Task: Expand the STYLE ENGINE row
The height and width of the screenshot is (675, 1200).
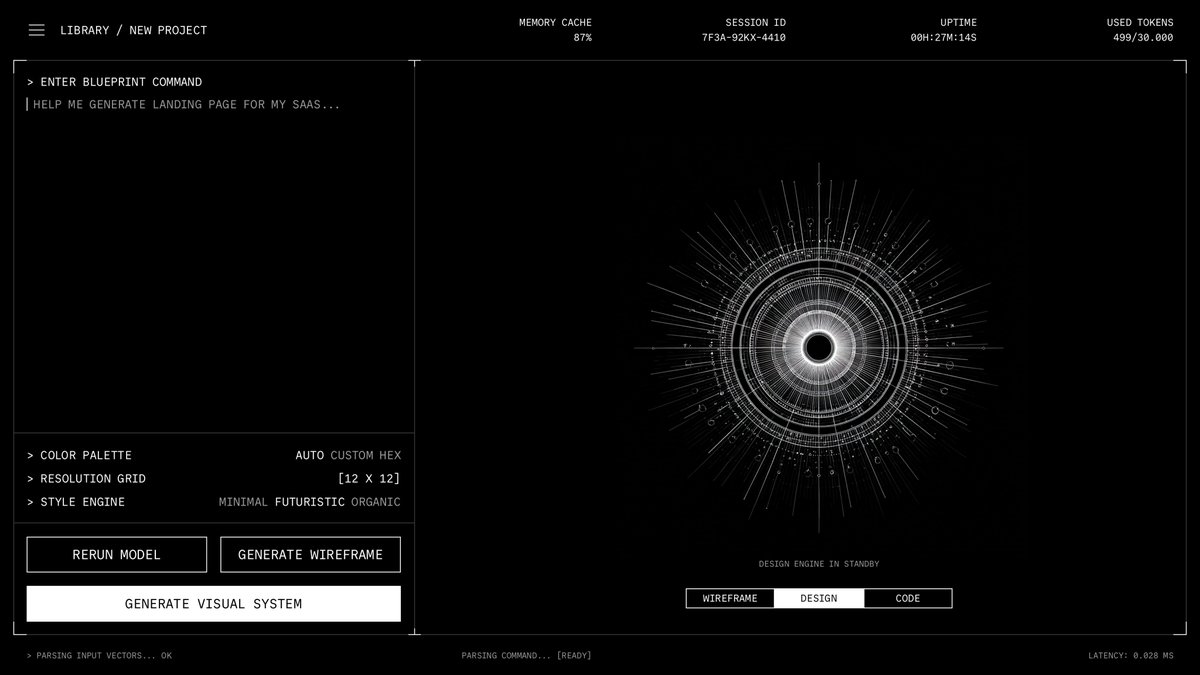Action: pyautogui.click(x=214, y=502)
